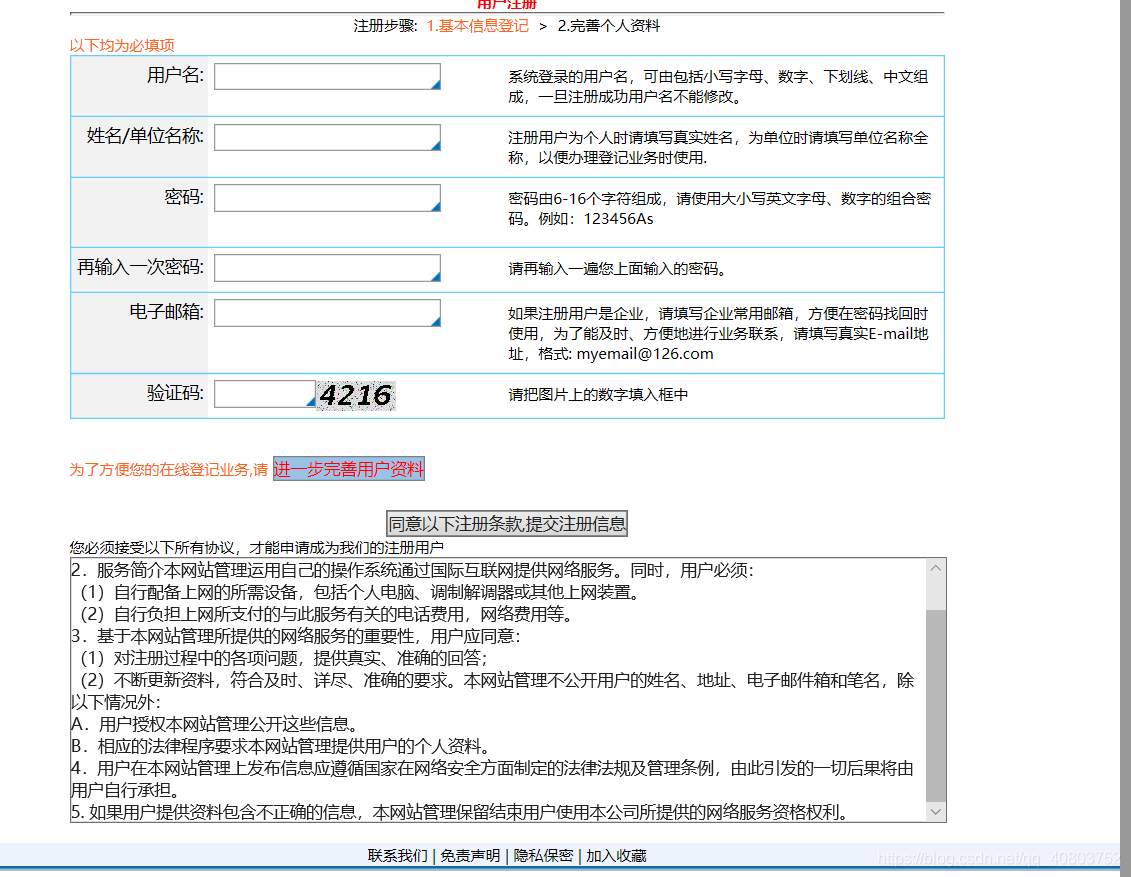Click the 验证码: label

(x=175, y=393)
